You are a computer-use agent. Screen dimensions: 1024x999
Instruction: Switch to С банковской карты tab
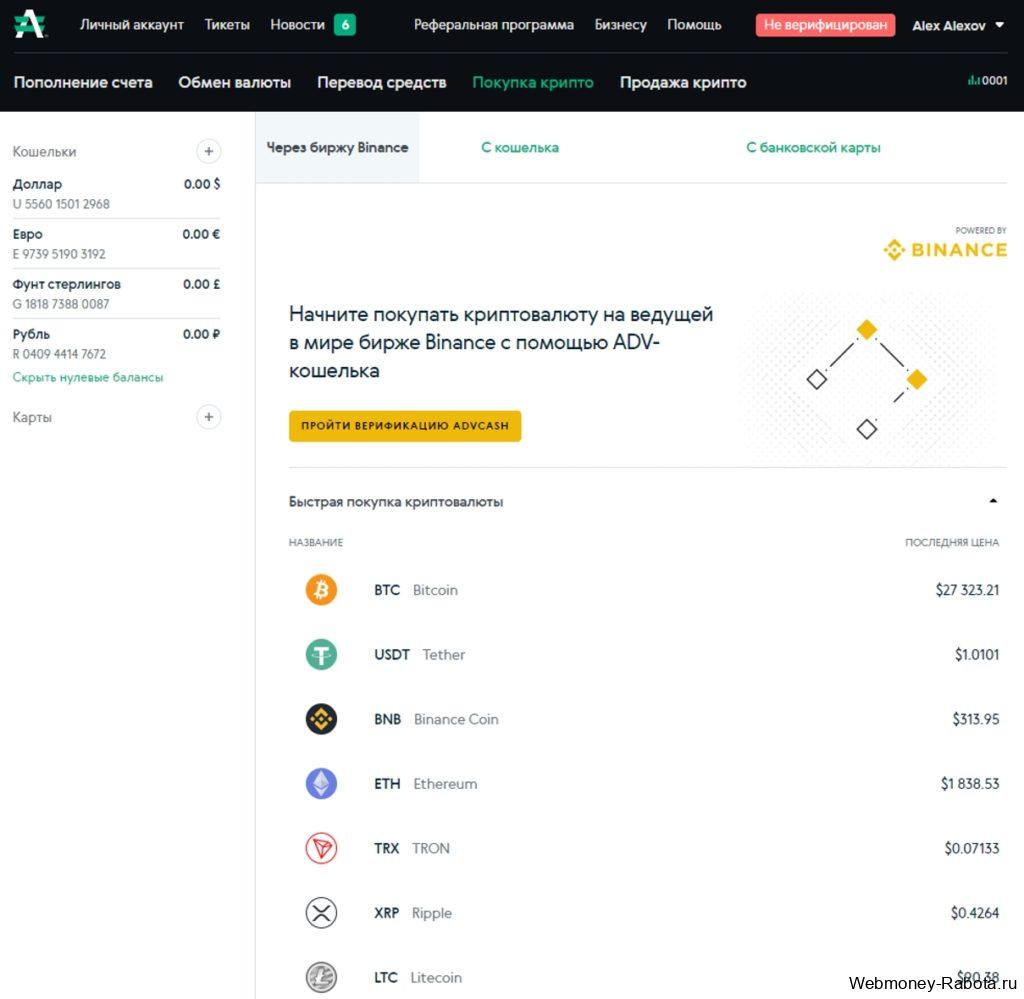(x=813, y=148)
